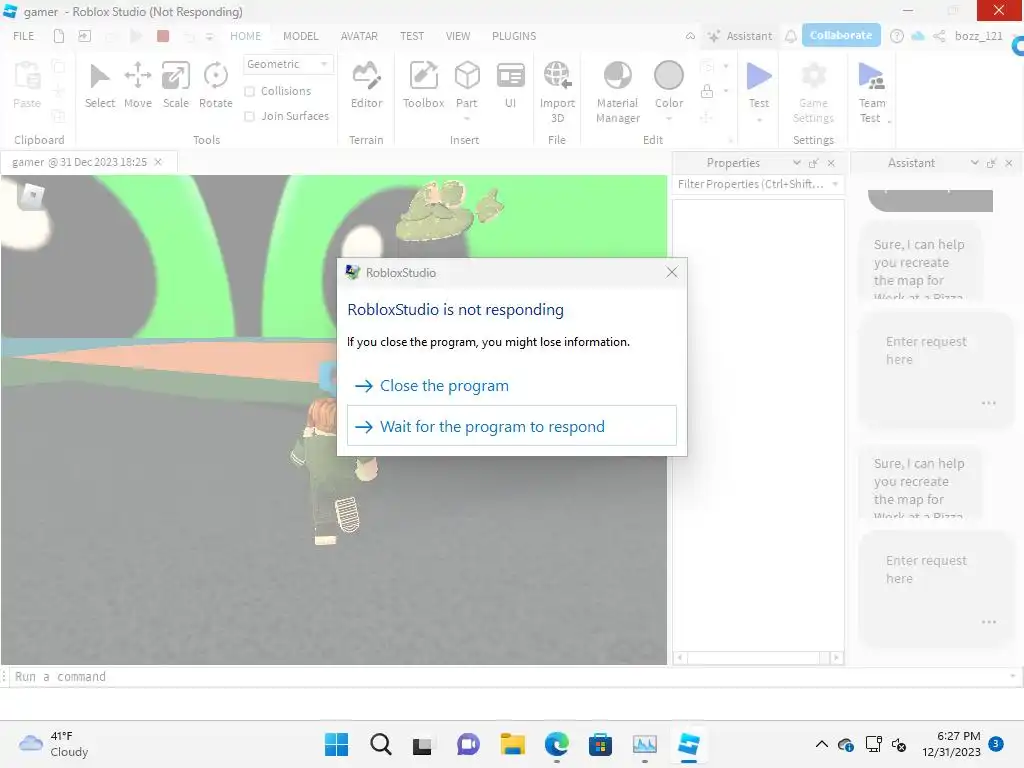Show hidden system tray icons
The image size is (1024, 768).
(x=822, y=744)
